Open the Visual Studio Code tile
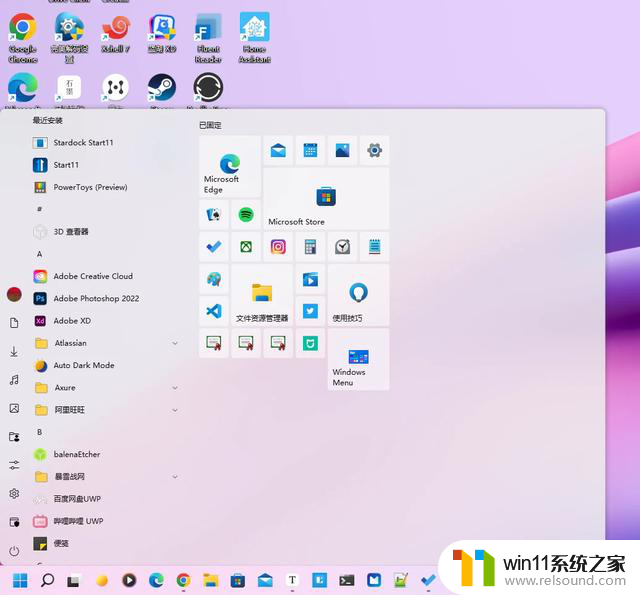Image resolution: width=640 pixels, height=595 pixels. pos(213,311)
